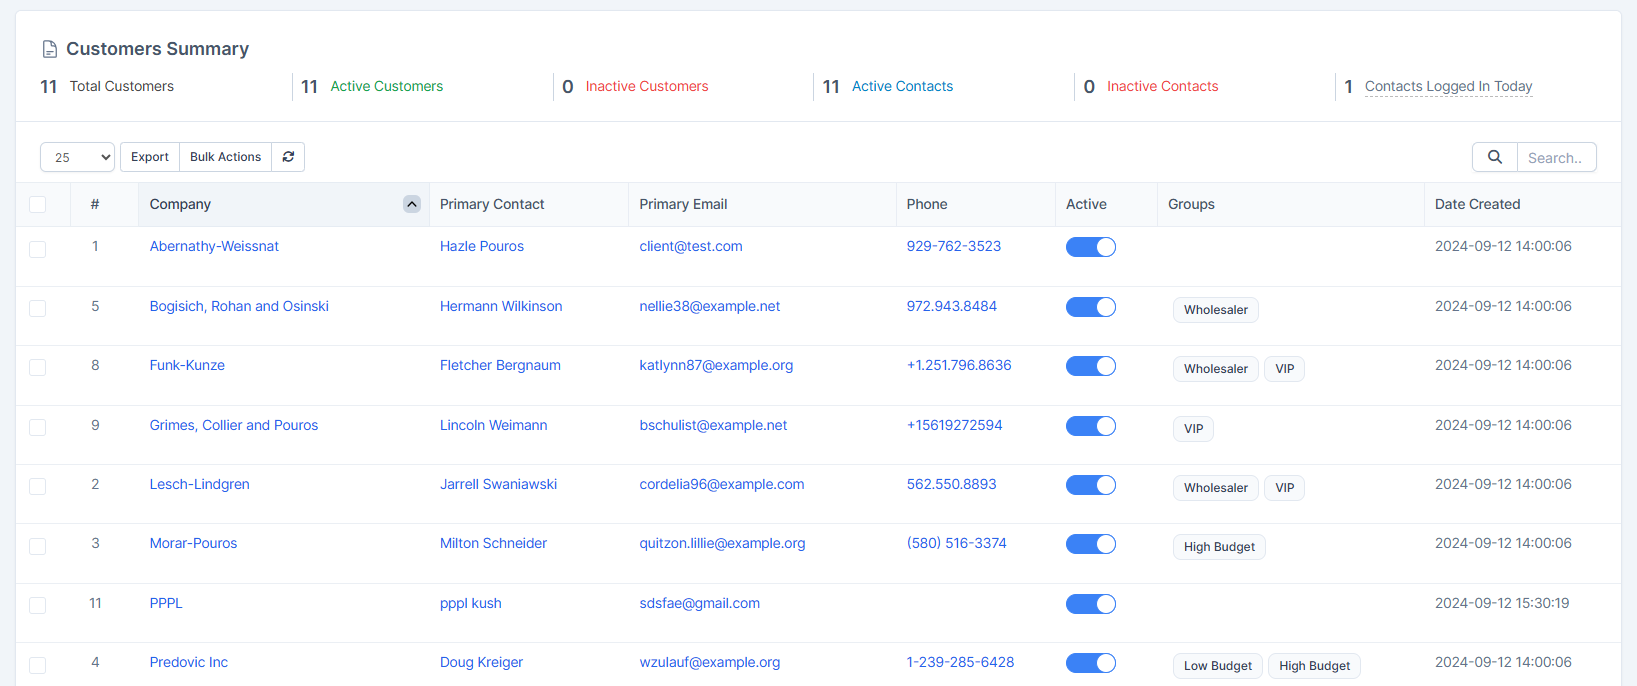Toggle active switch for Bogisich, Rohan and Osinski
Image resolution: width=1637 pixels, height=686 pixels.
[x=1091, y=307]
